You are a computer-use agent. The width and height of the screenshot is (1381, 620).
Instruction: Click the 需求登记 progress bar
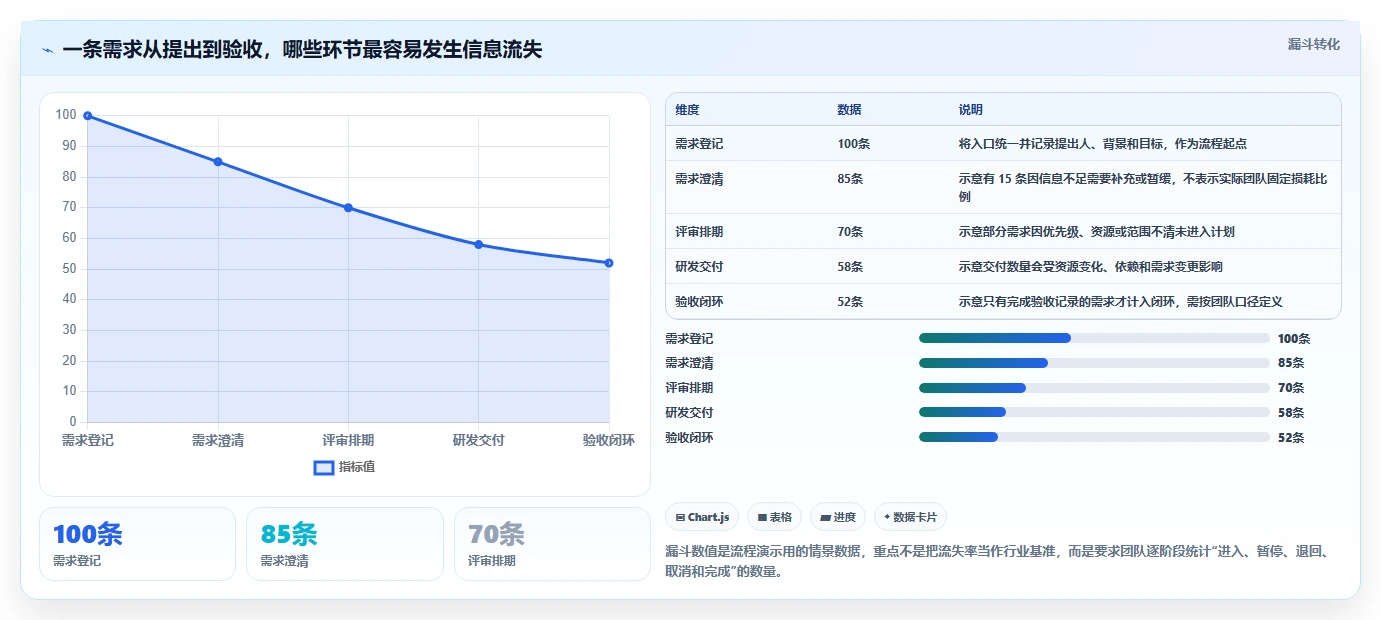click(1094, 338)
